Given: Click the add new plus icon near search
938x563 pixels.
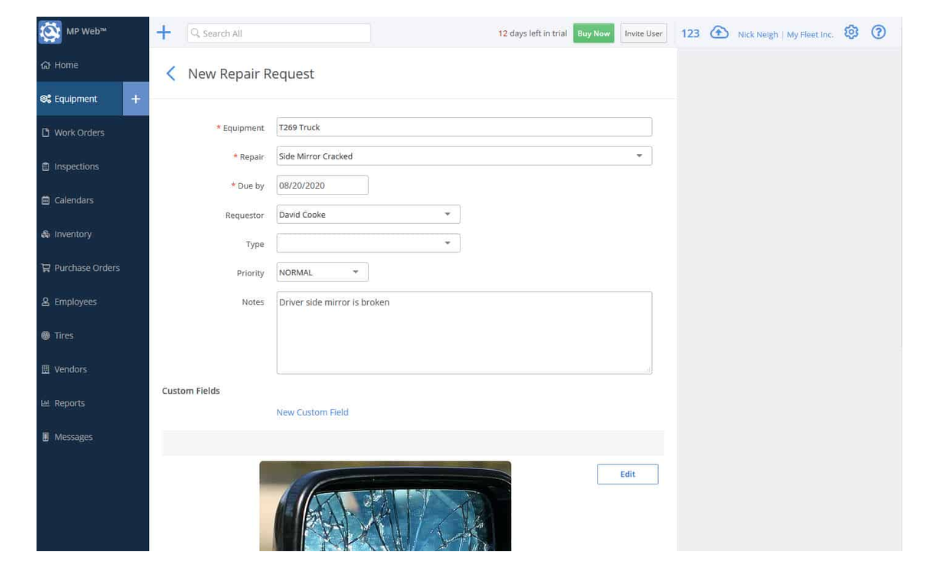Looking at the screenshot, I should 165,33.
